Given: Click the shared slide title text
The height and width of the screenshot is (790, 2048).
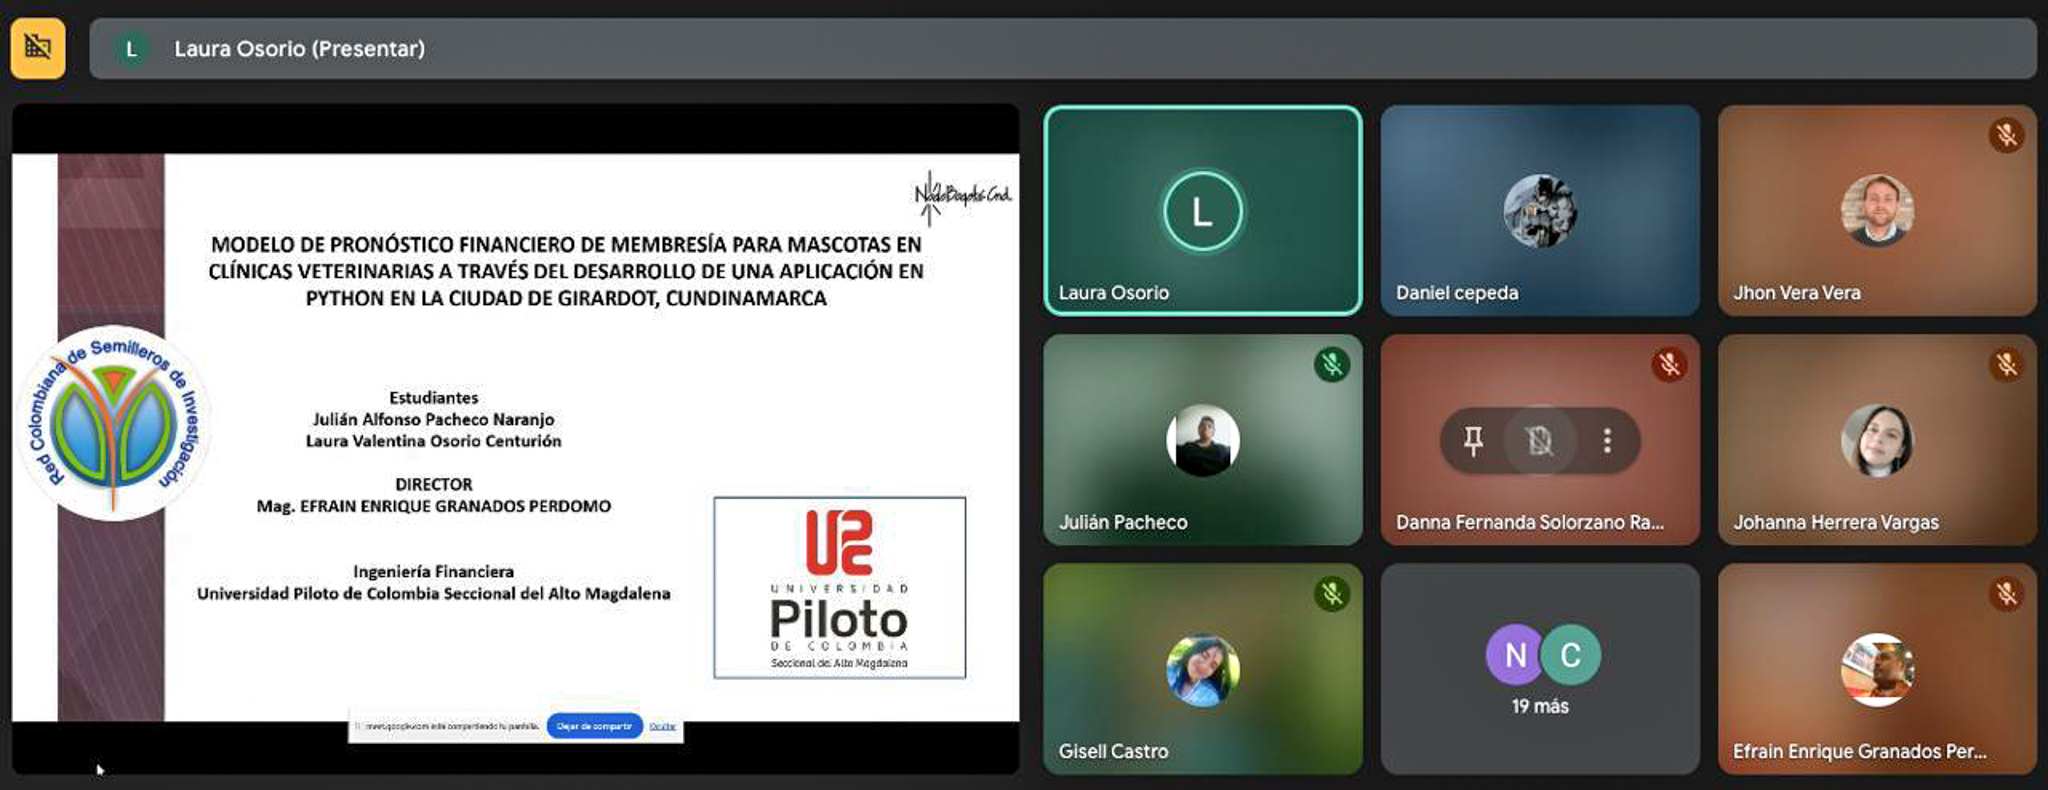Looking at the screenshot, I should click(x=566, y=271).
